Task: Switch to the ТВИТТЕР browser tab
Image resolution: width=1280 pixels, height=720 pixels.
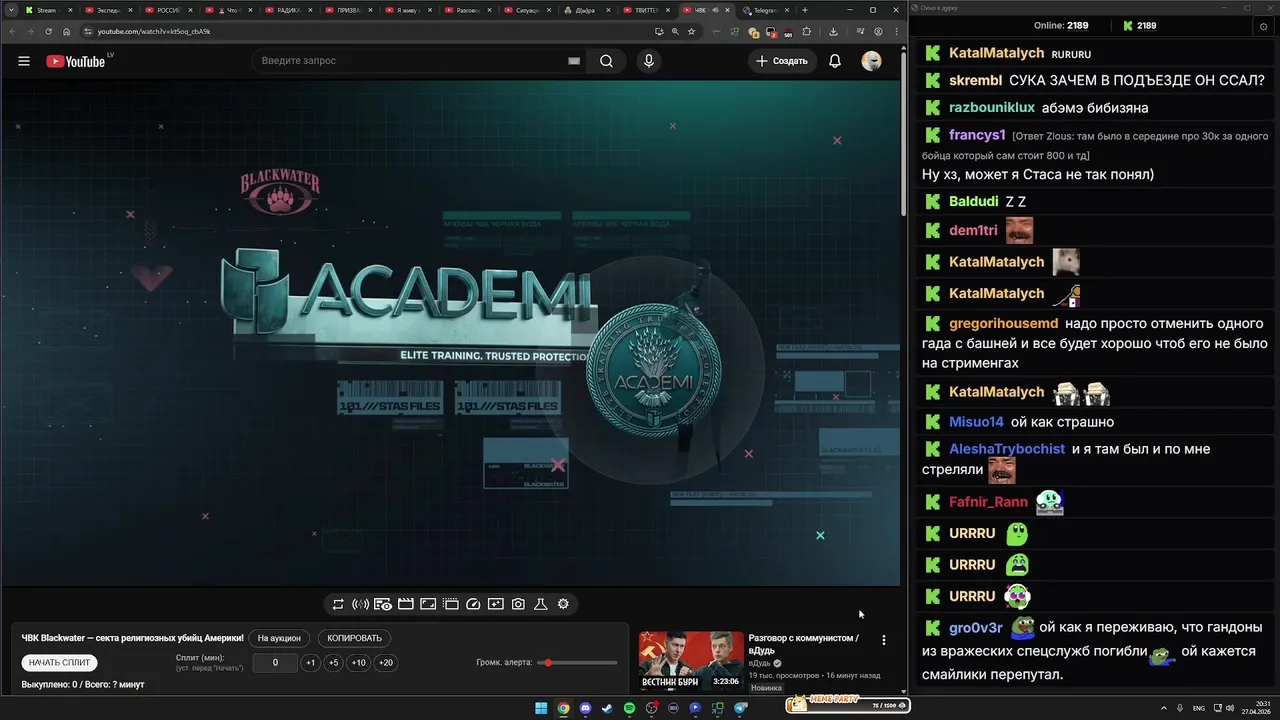Action: pyautogui.click(x=646, y=10)
